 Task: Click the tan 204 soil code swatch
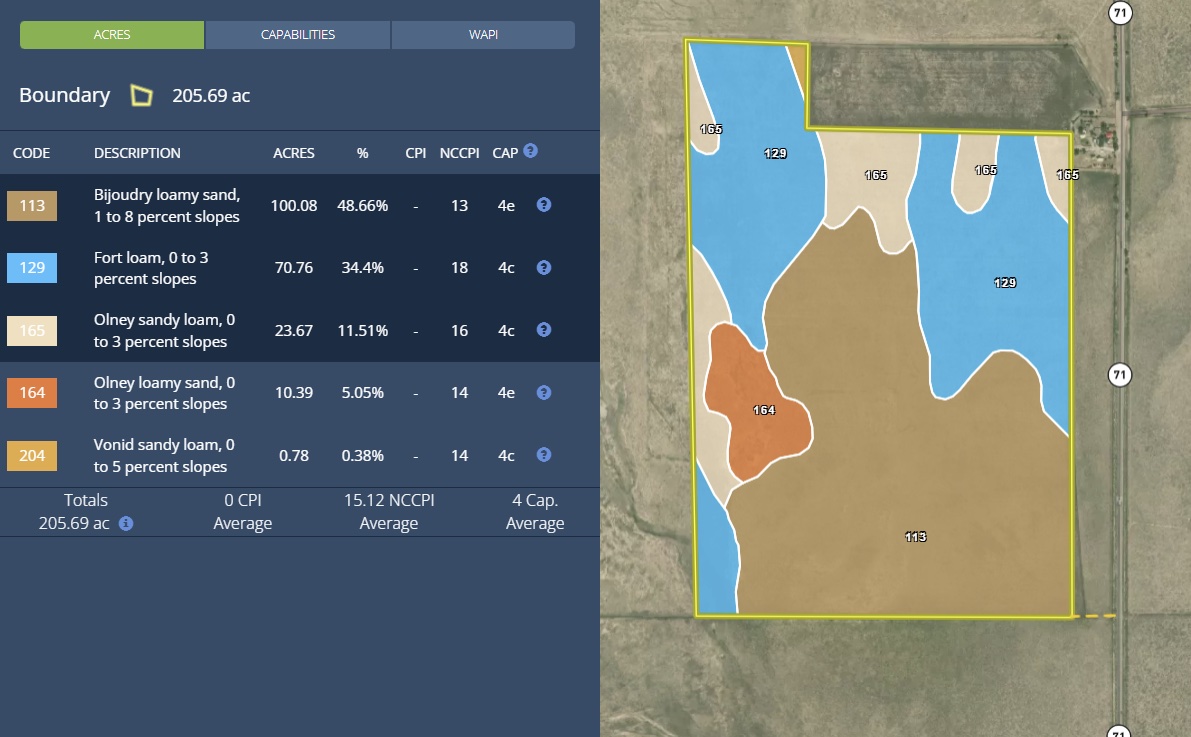click(x=32, y=456)
